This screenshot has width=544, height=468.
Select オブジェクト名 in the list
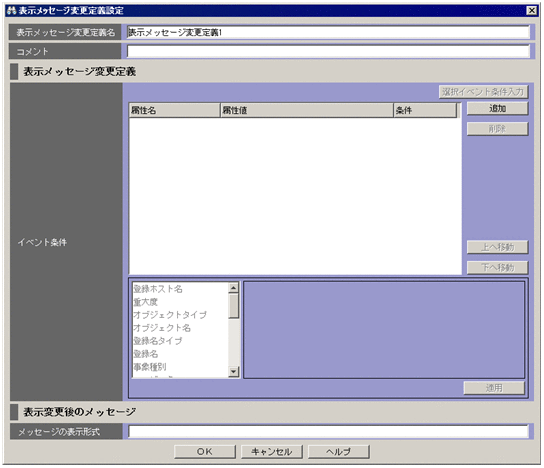coord(180,328)
